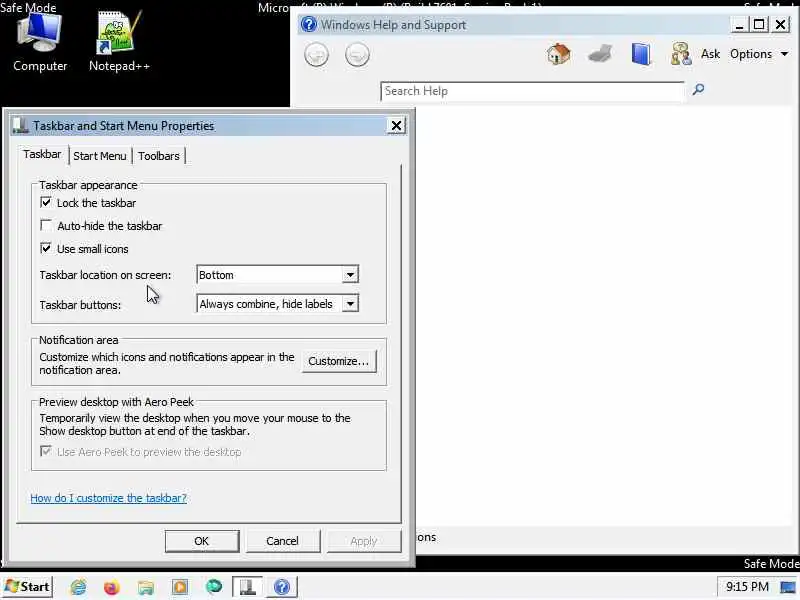Uncheck Use small icons
Screen dimensions: 800x600
tap(46, 248)
